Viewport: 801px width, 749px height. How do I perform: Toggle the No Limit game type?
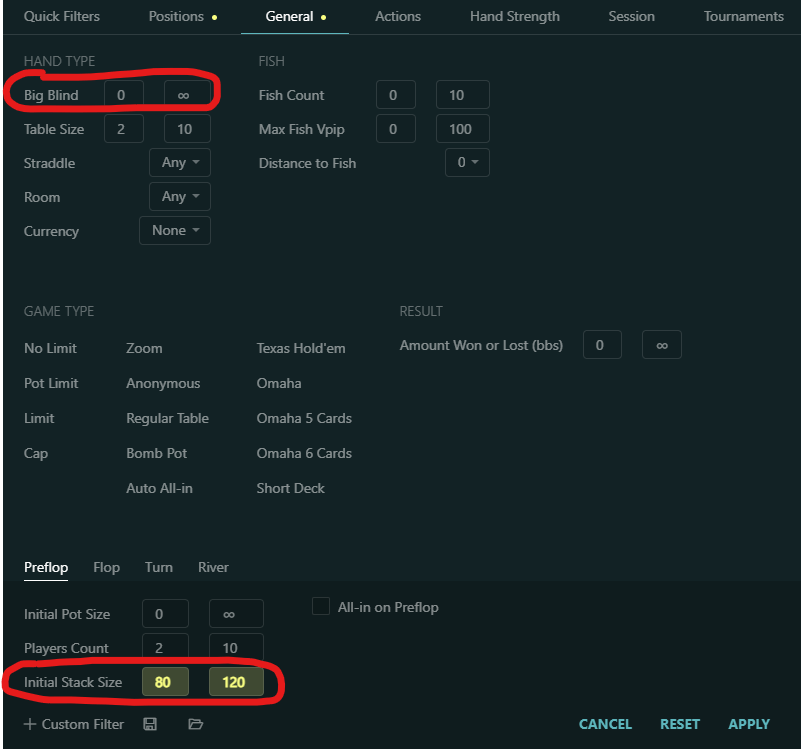tap(50, 348)
